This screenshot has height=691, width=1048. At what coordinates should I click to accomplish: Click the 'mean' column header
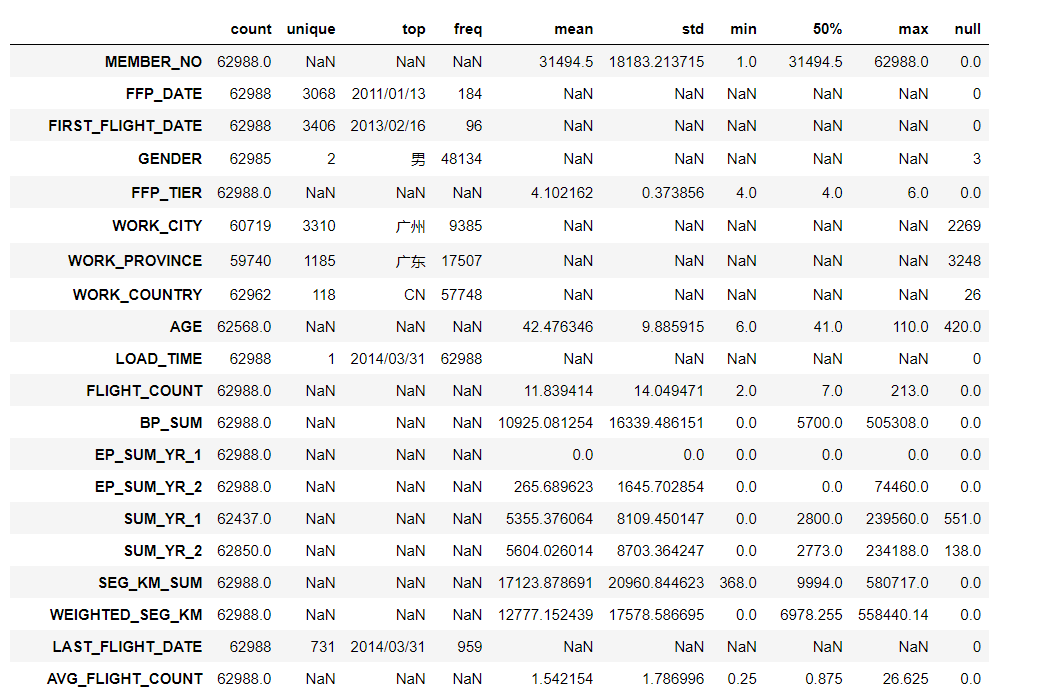pyautogui.click(x=573, y=29)
